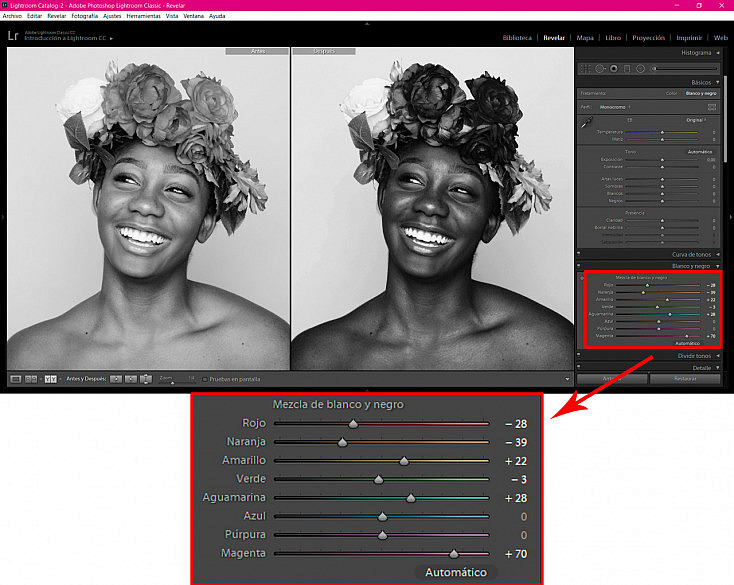Click the Before photo preview
734x585 pixels.
pos(148,209)
